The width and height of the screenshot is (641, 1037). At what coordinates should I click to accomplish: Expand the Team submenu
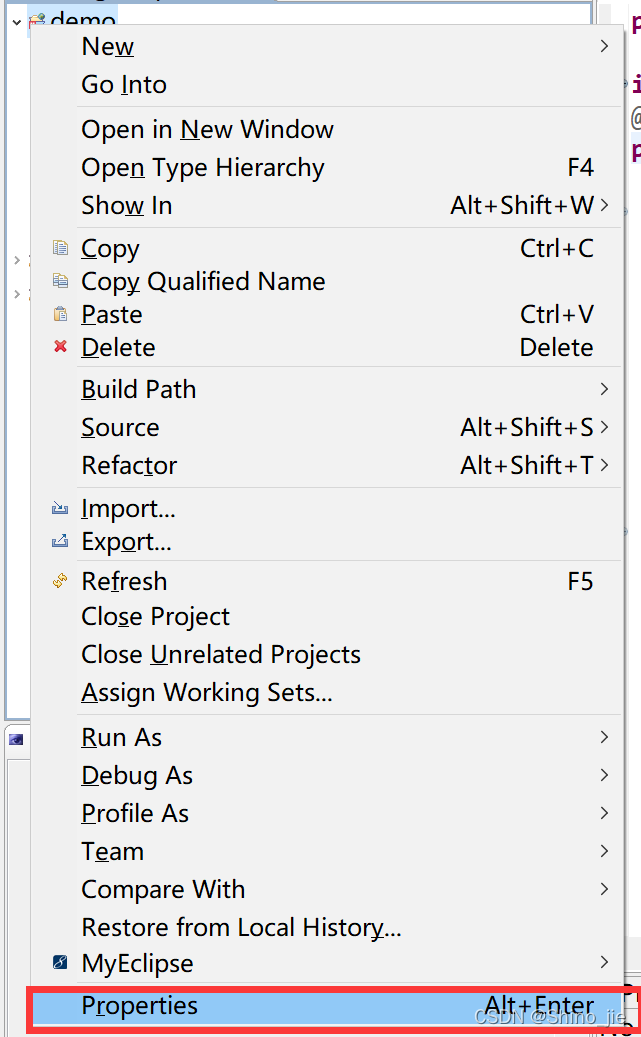[x=603, y=852]
